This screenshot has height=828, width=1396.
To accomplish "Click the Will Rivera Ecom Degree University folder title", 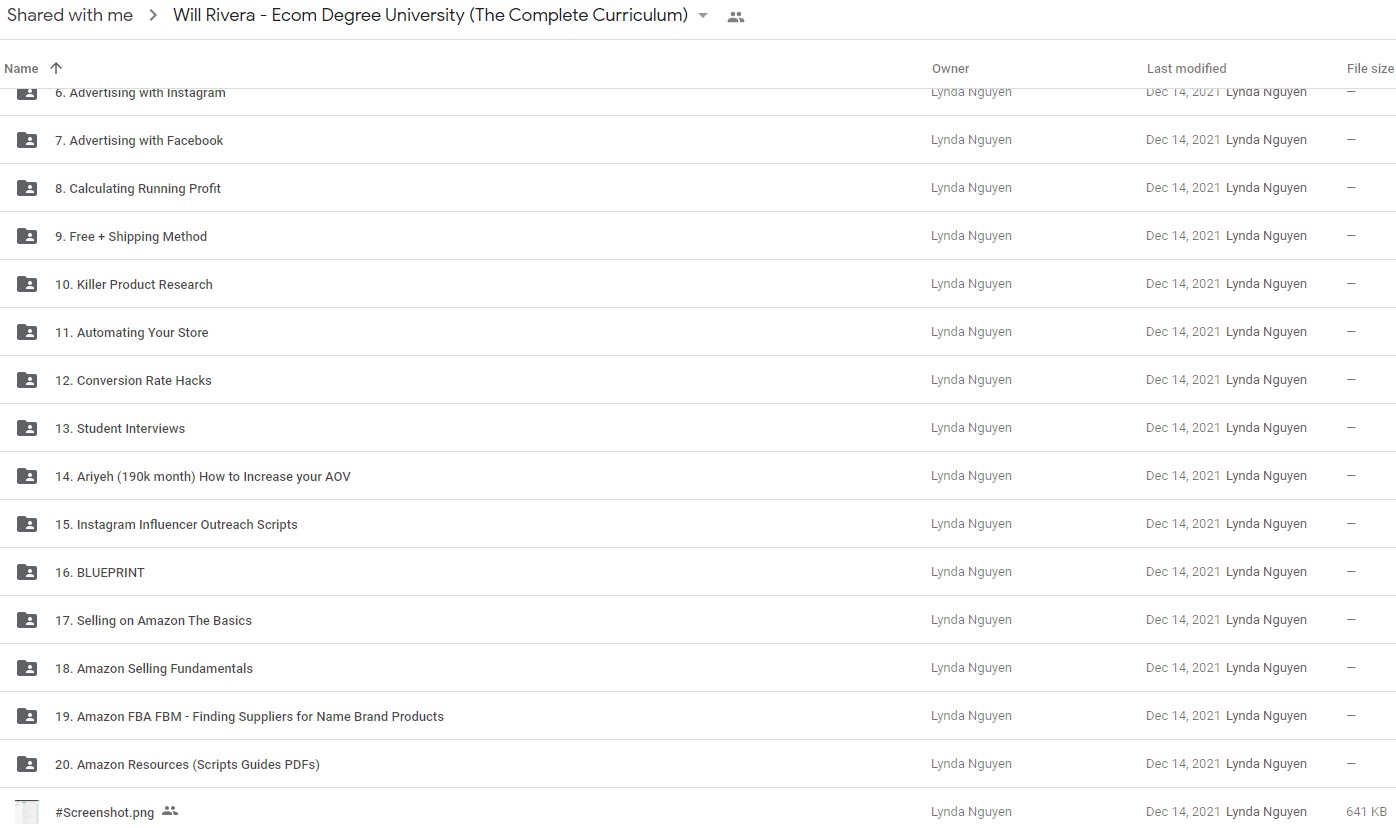I will (430, 15).
